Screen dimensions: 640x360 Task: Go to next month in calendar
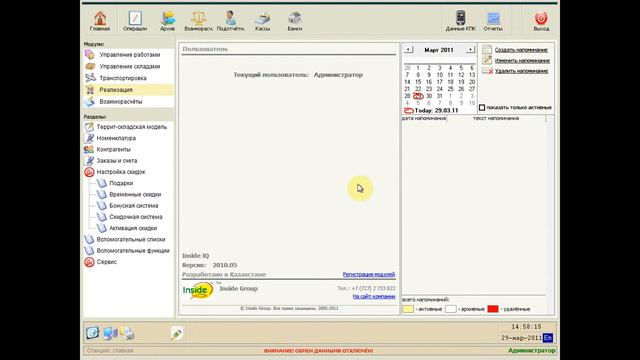tap(470, 50)
